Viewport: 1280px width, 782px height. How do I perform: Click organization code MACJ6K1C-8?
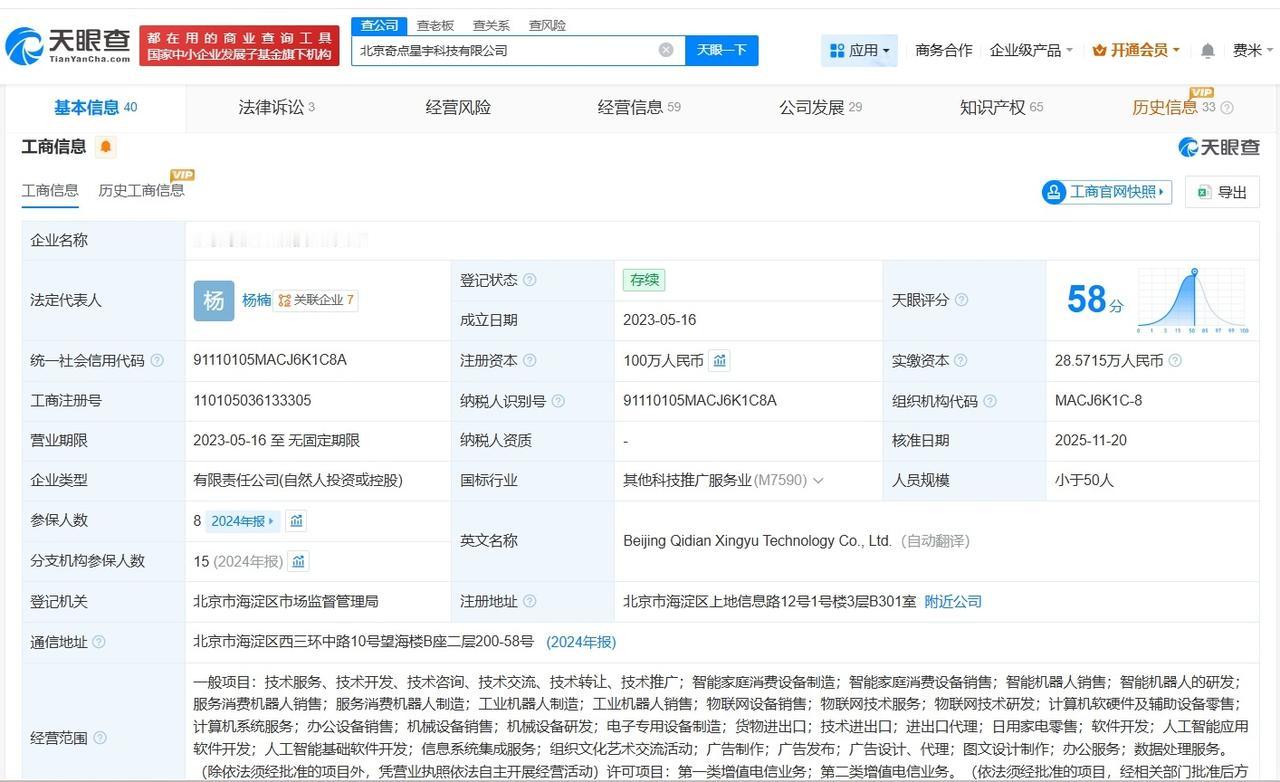(1098, 401)
